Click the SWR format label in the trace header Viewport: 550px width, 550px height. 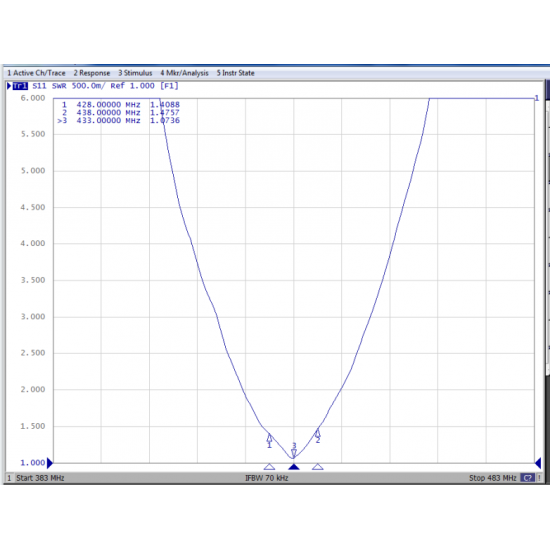59,86
